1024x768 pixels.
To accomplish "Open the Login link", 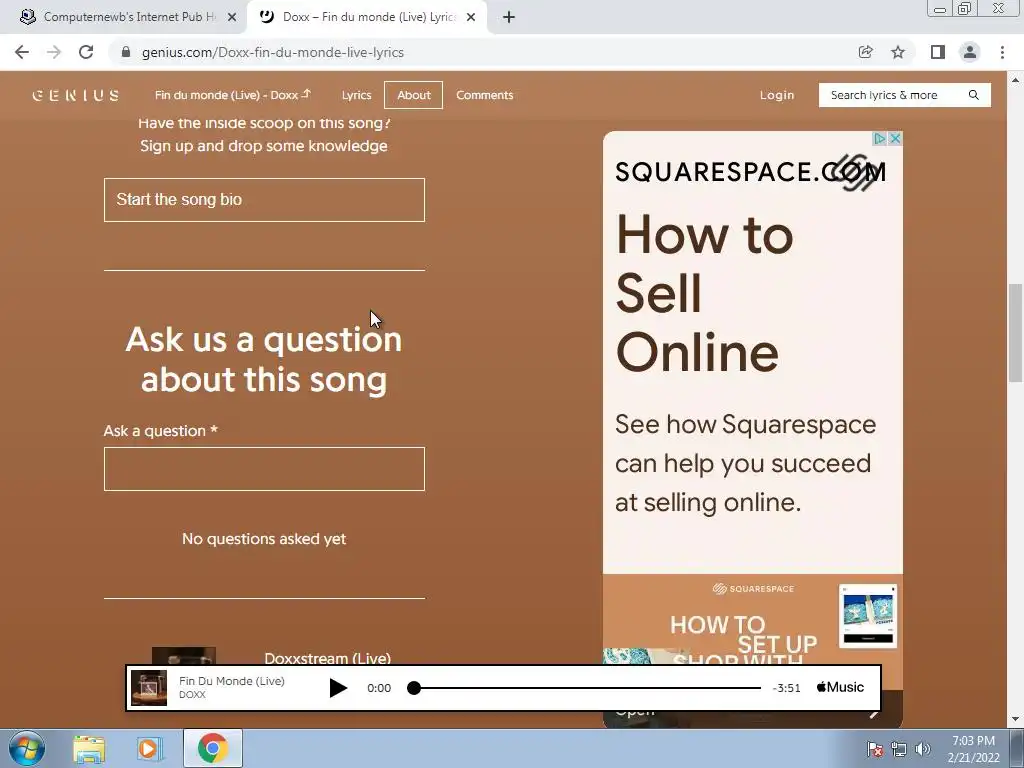I will [777, 95].
